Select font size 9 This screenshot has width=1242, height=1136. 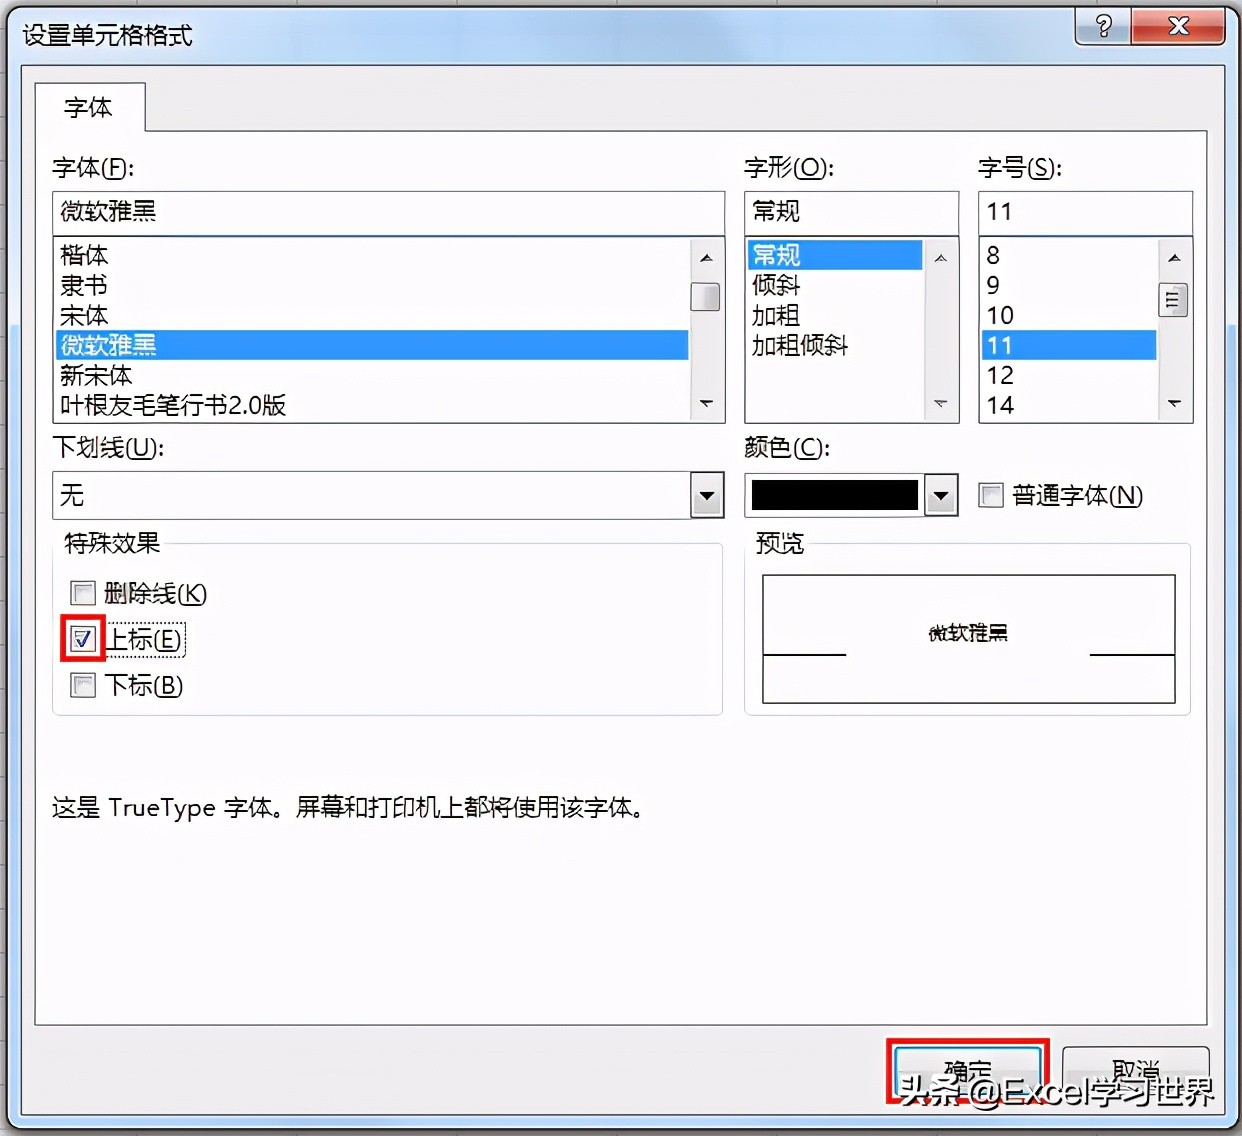(1069, 285)
